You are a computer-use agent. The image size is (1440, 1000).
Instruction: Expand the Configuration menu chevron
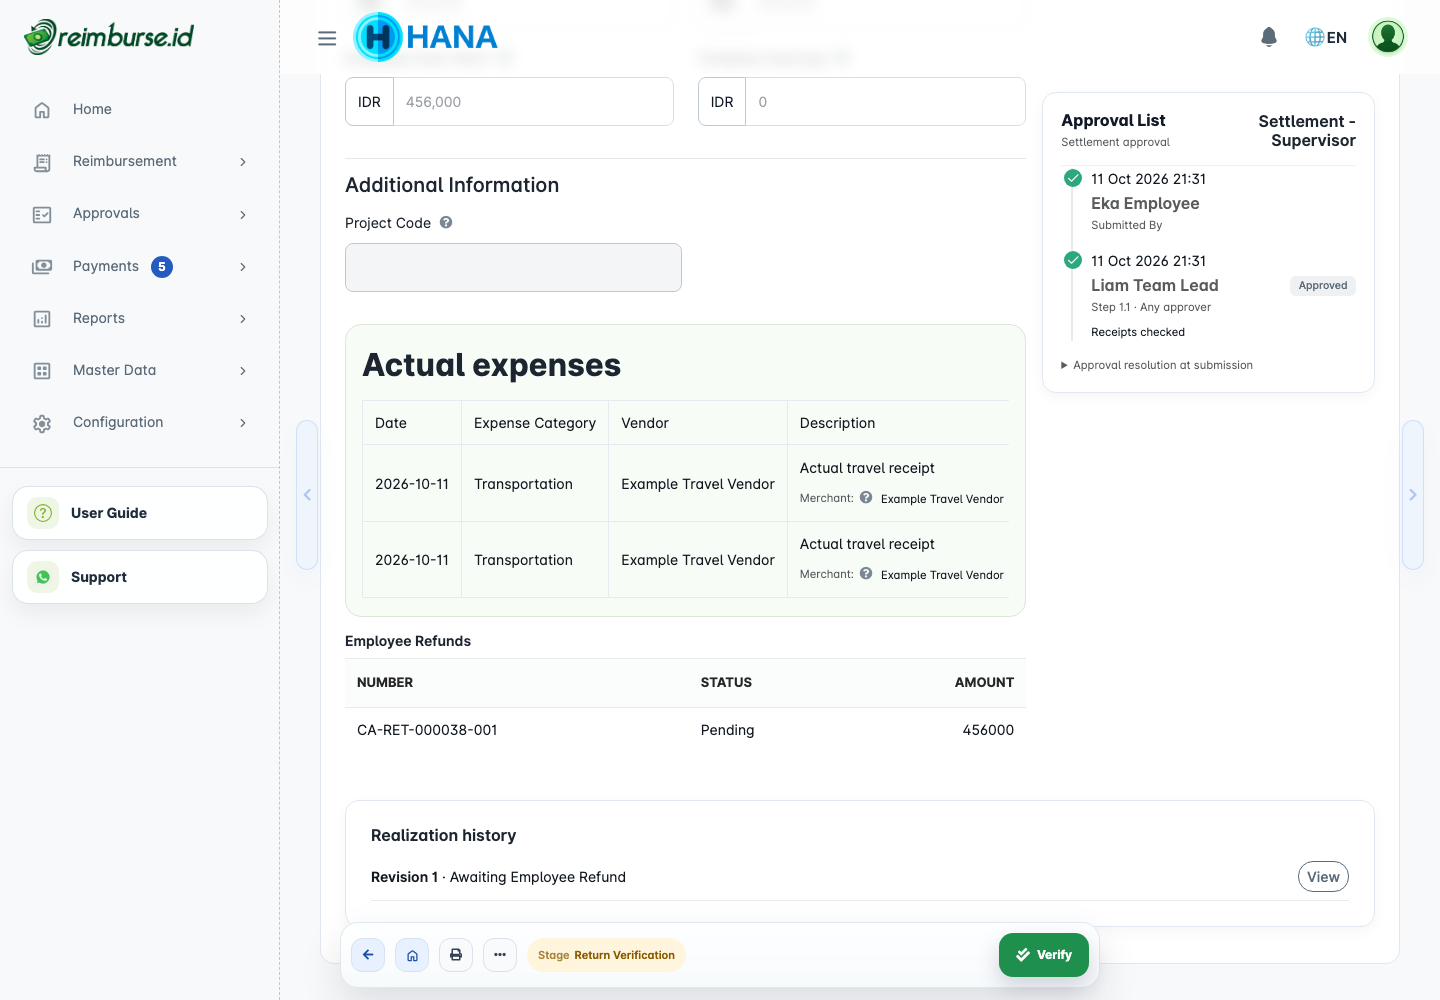pyautogui.click(x=243, y=422)
